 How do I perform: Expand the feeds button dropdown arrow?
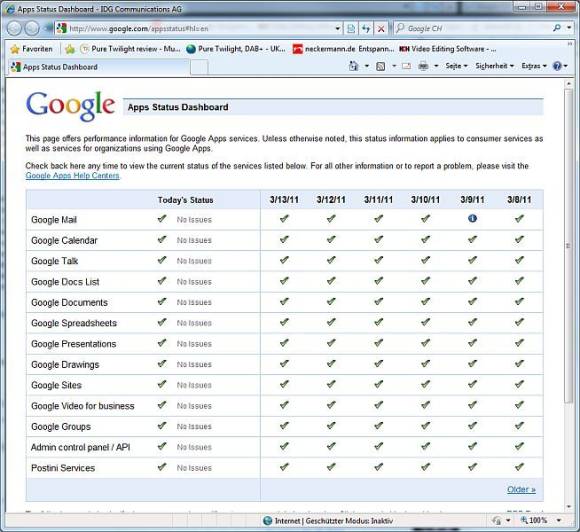coord(394,66)
